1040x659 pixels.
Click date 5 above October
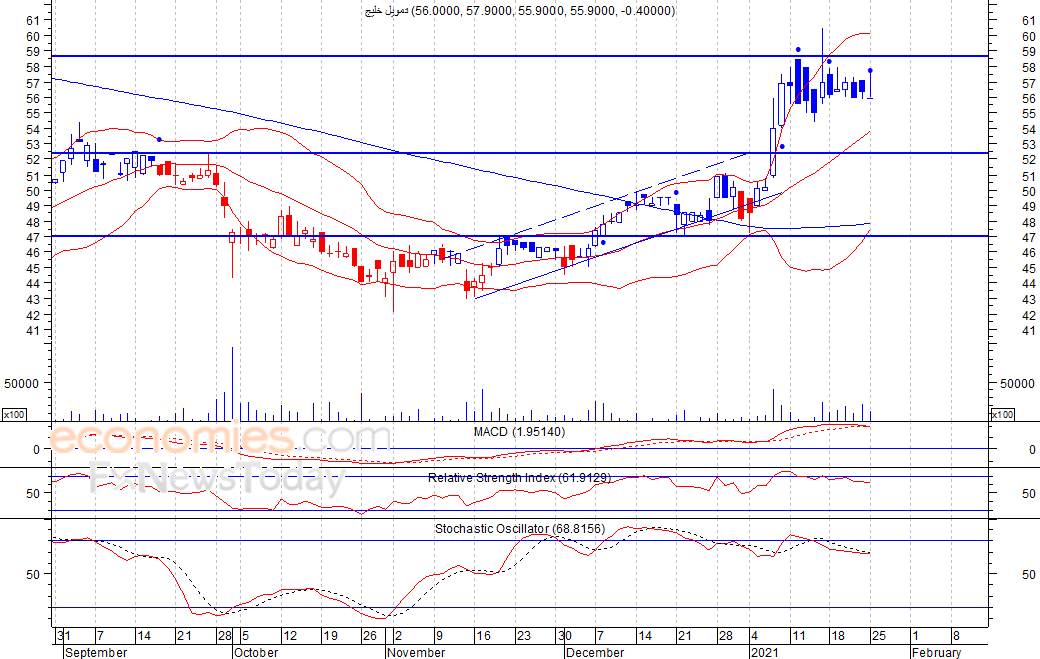(245, 636)
